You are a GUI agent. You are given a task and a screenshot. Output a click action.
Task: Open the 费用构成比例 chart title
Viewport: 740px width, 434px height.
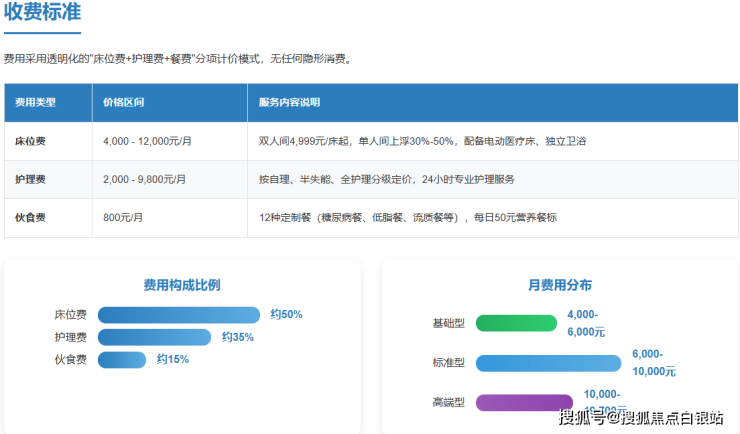(x=181, y=285)
